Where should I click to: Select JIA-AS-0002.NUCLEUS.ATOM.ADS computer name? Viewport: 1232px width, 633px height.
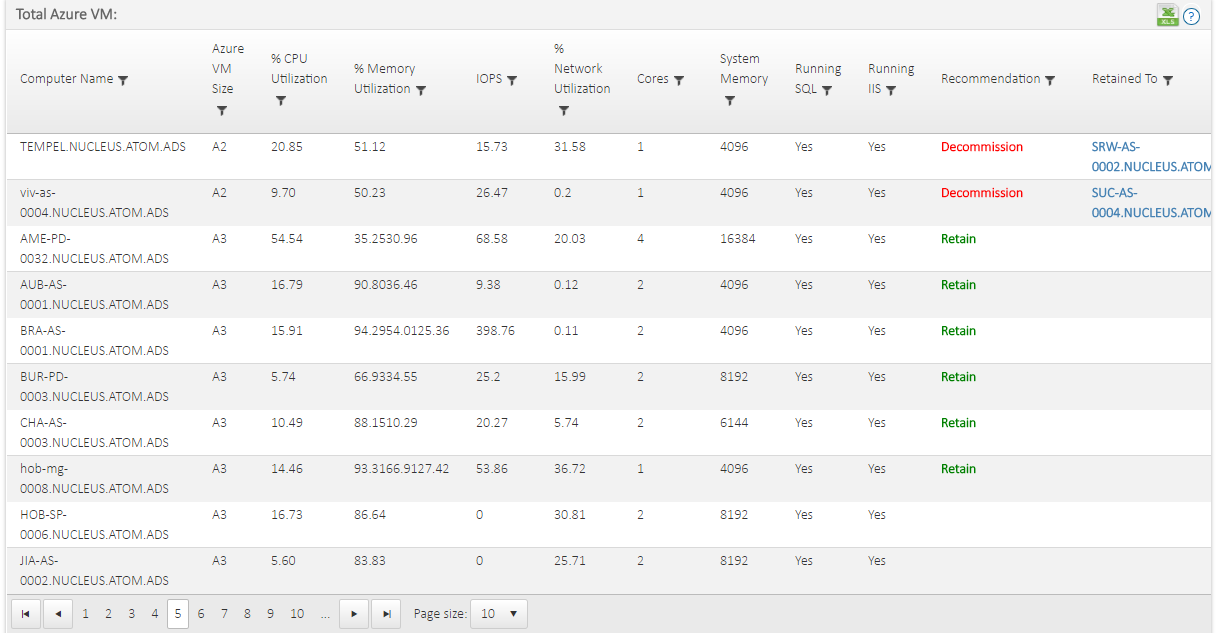(x=94, y=571)
